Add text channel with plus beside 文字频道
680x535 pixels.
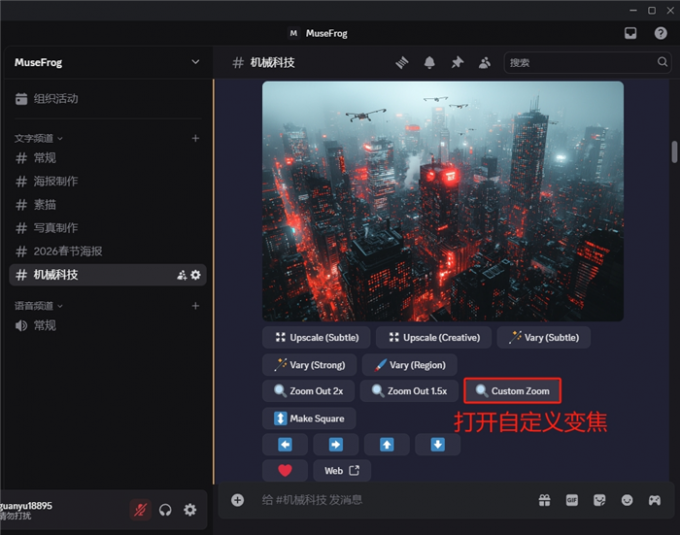[196, 138]
